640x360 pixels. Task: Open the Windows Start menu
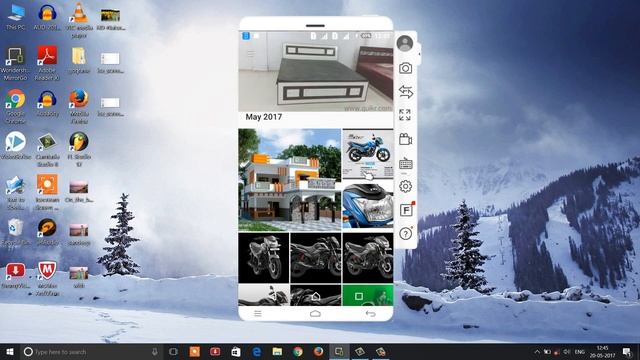coord(10,352)
